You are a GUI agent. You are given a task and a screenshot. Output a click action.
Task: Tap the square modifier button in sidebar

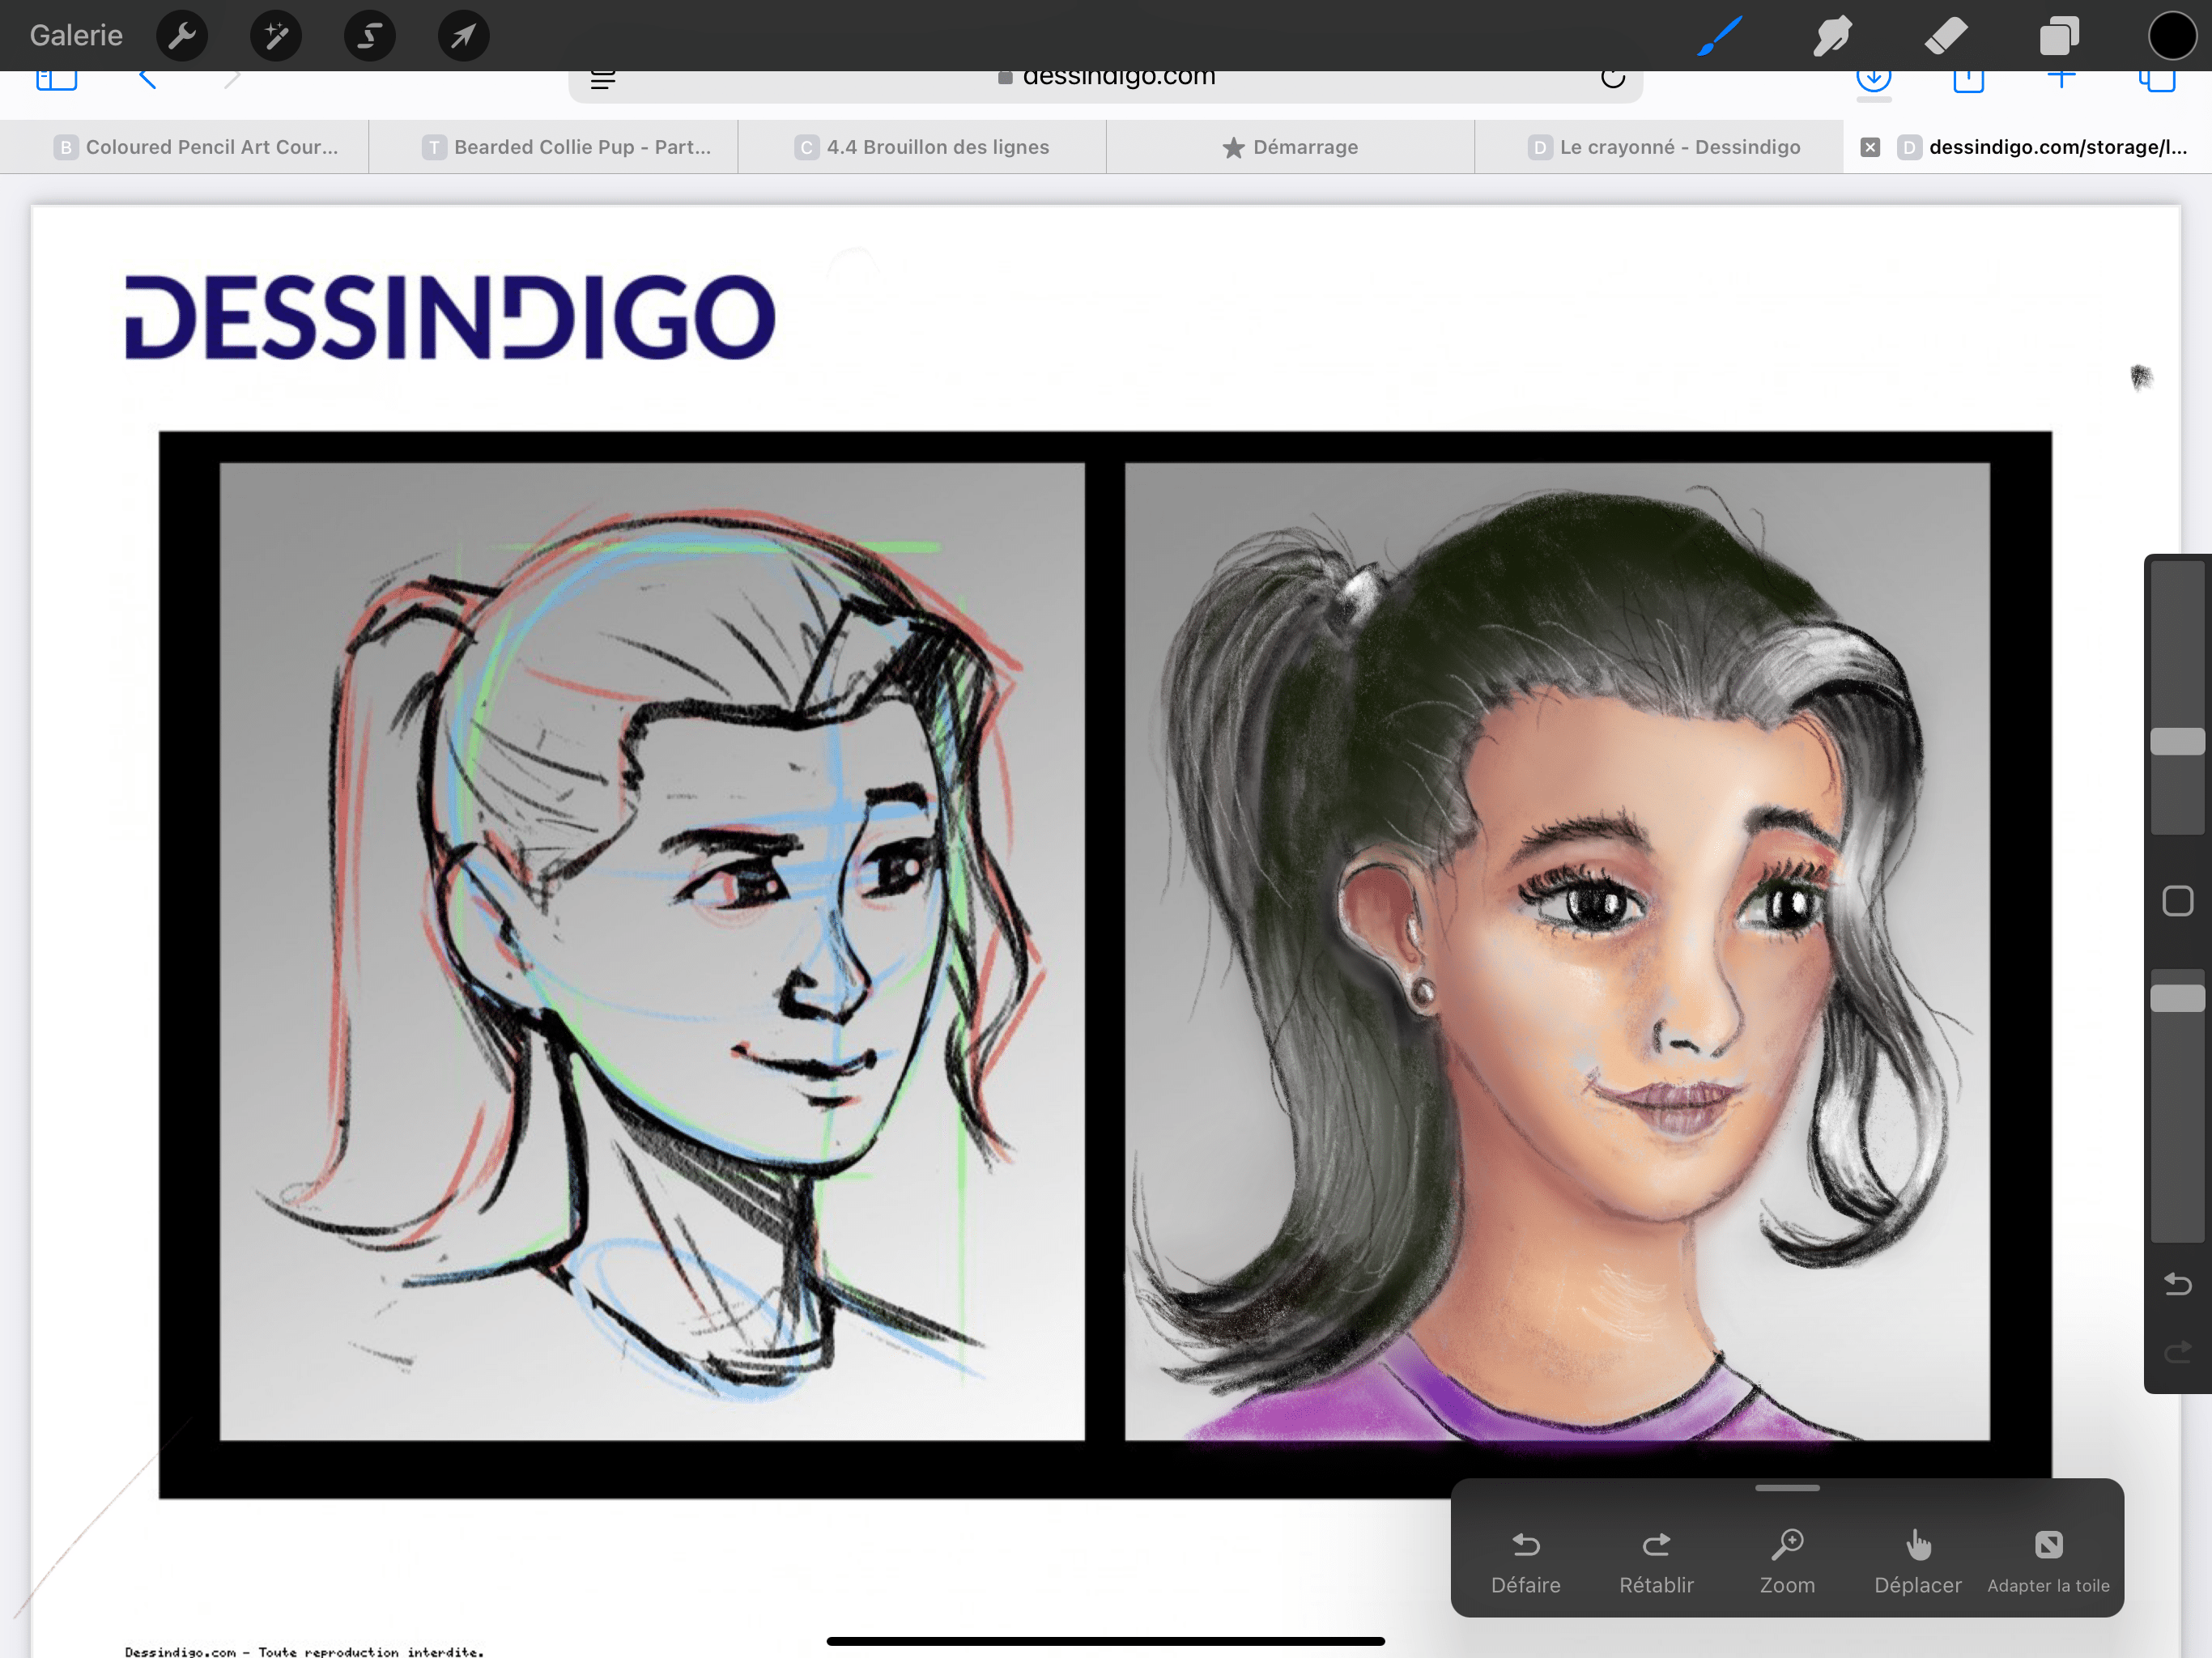click(2177, 901)
